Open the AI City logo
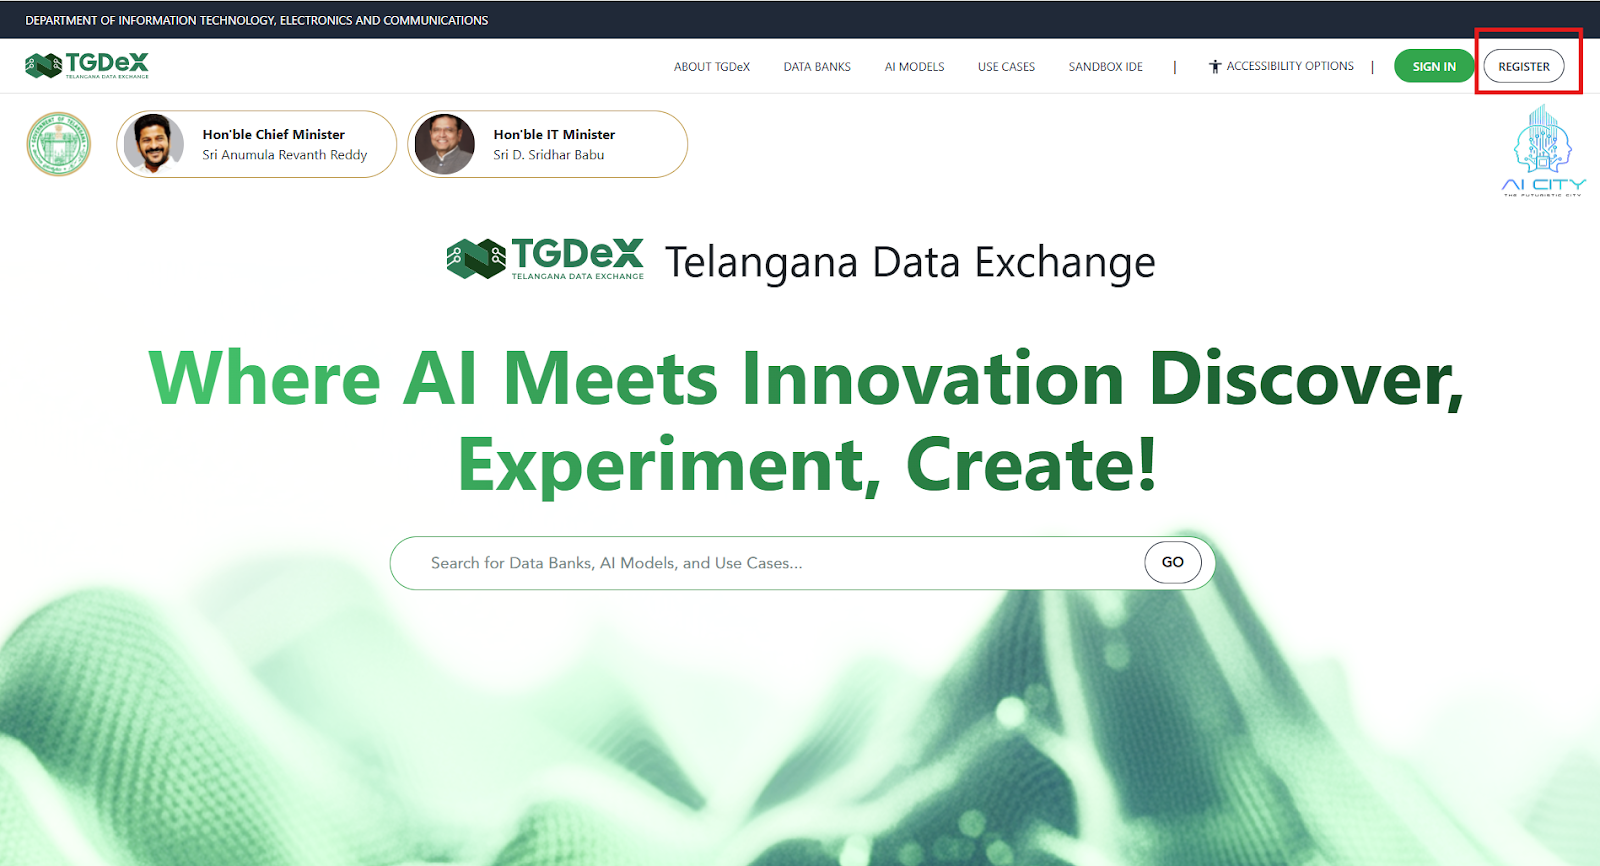 pos(1543,151)
